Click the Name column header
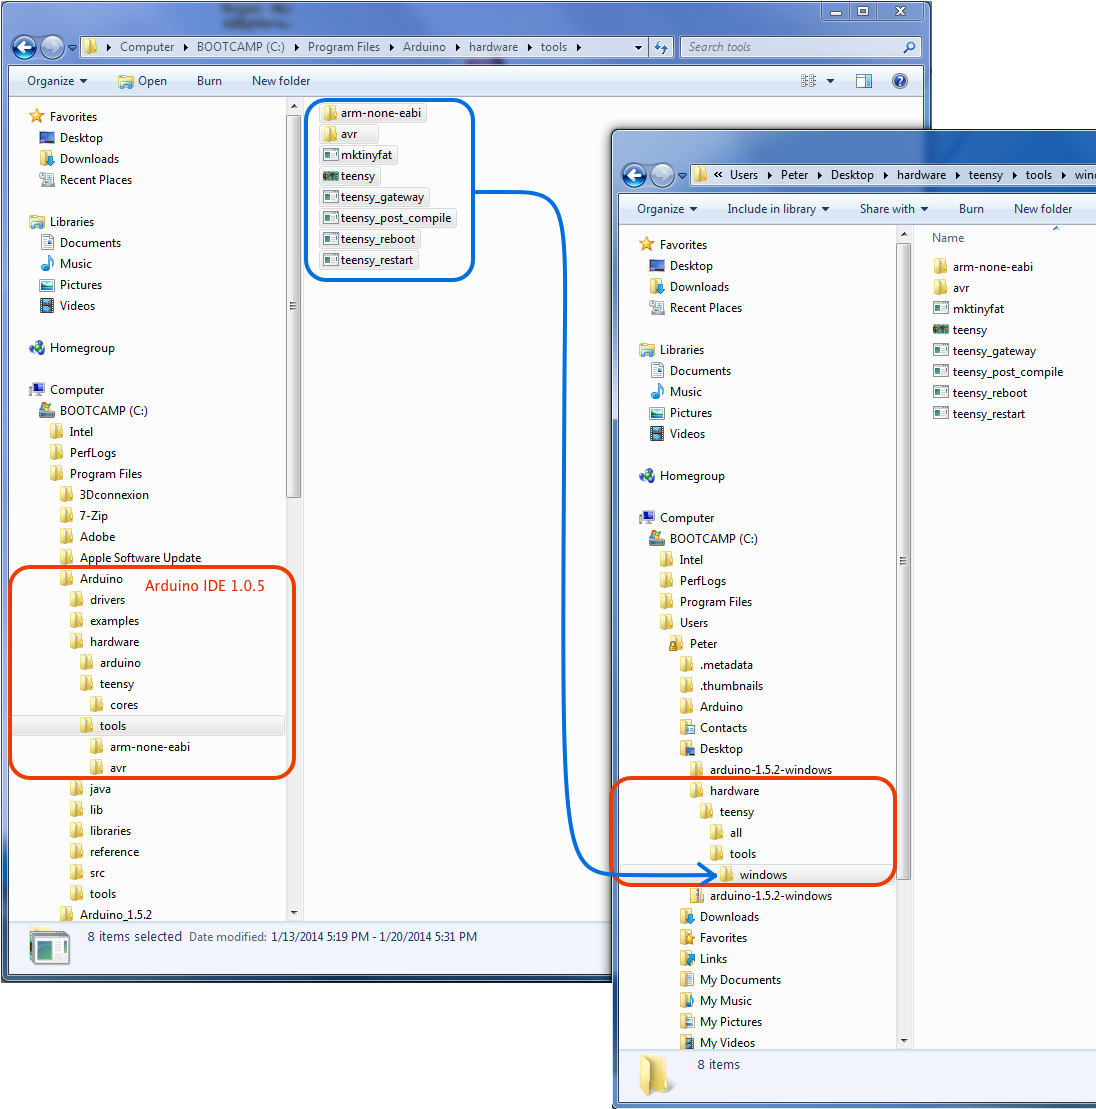 [x=948, y=238]
